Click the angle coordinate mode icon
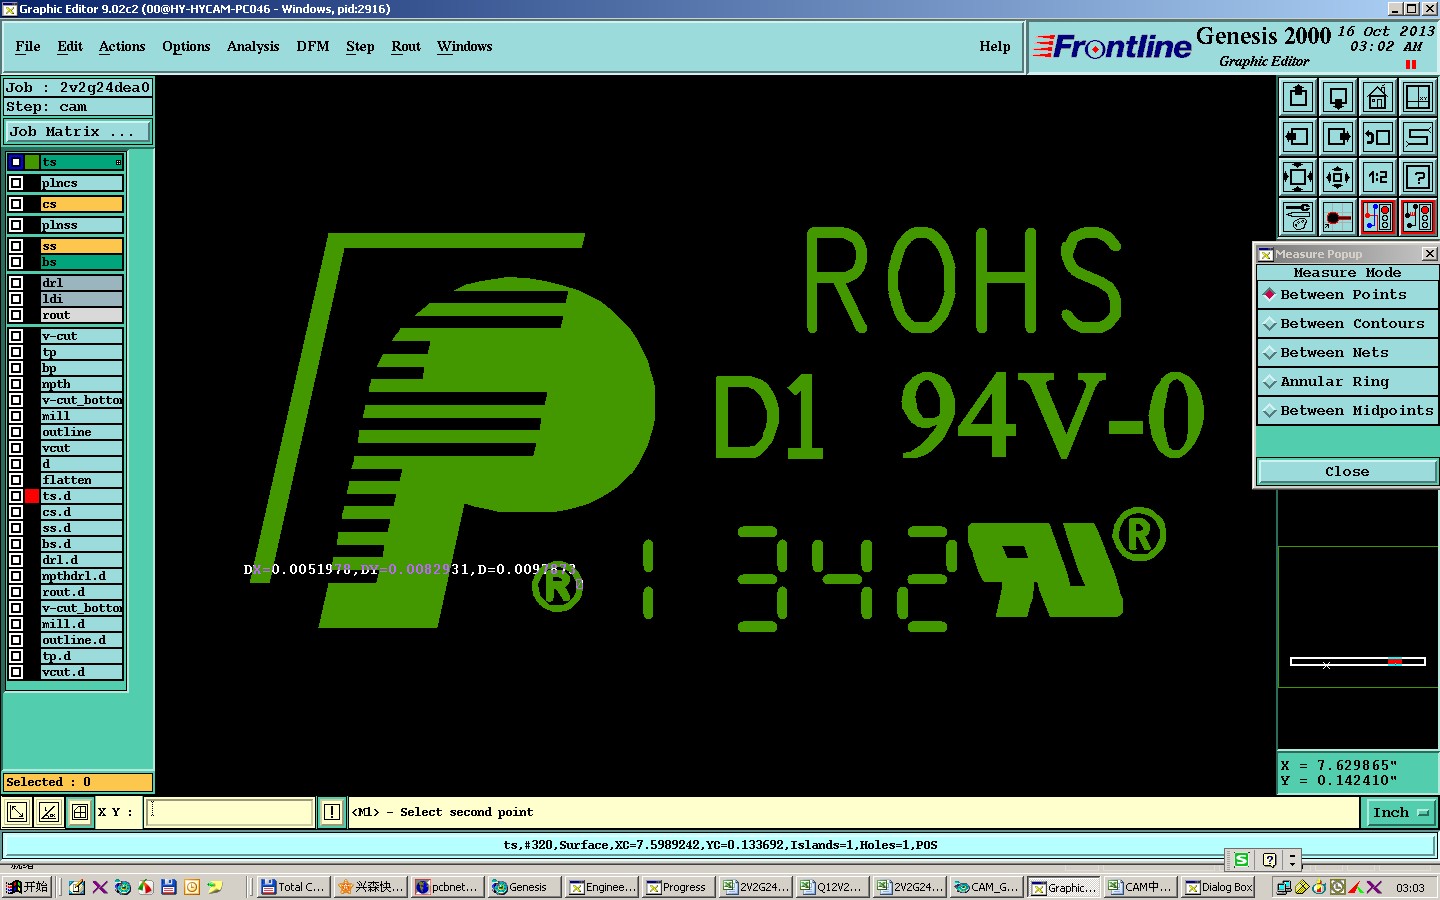The image size is (1440, 900). [48, 812]
